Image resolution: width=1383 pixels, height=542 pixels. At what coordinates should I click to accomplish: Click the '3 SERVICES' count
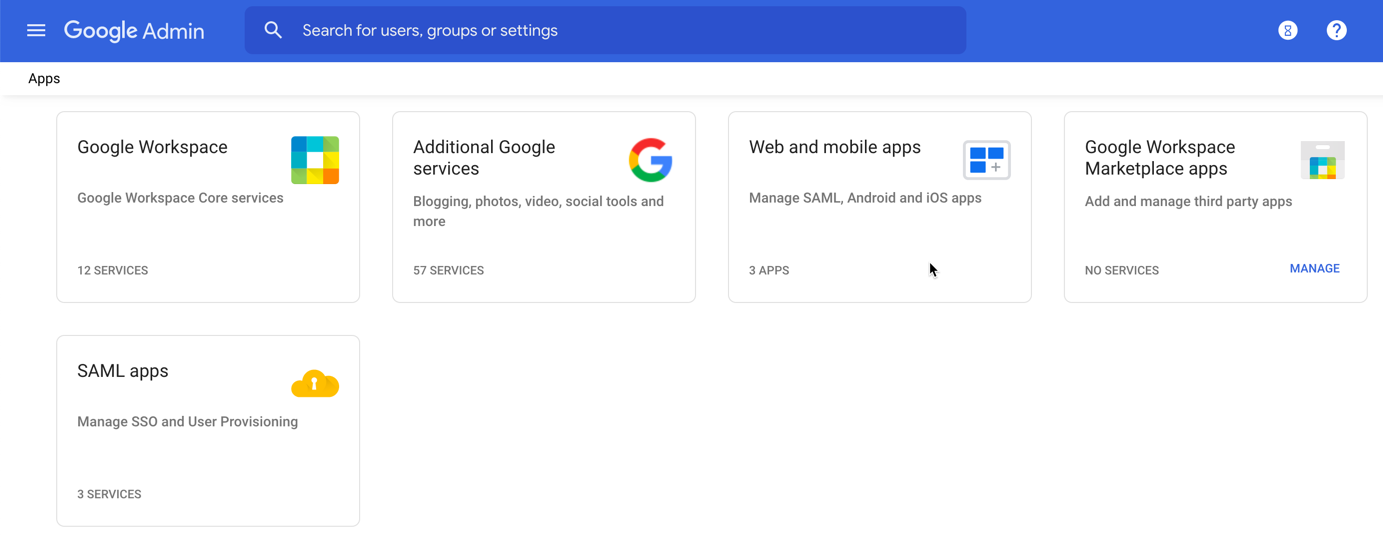pyautogui.click(x=109, y=495)
